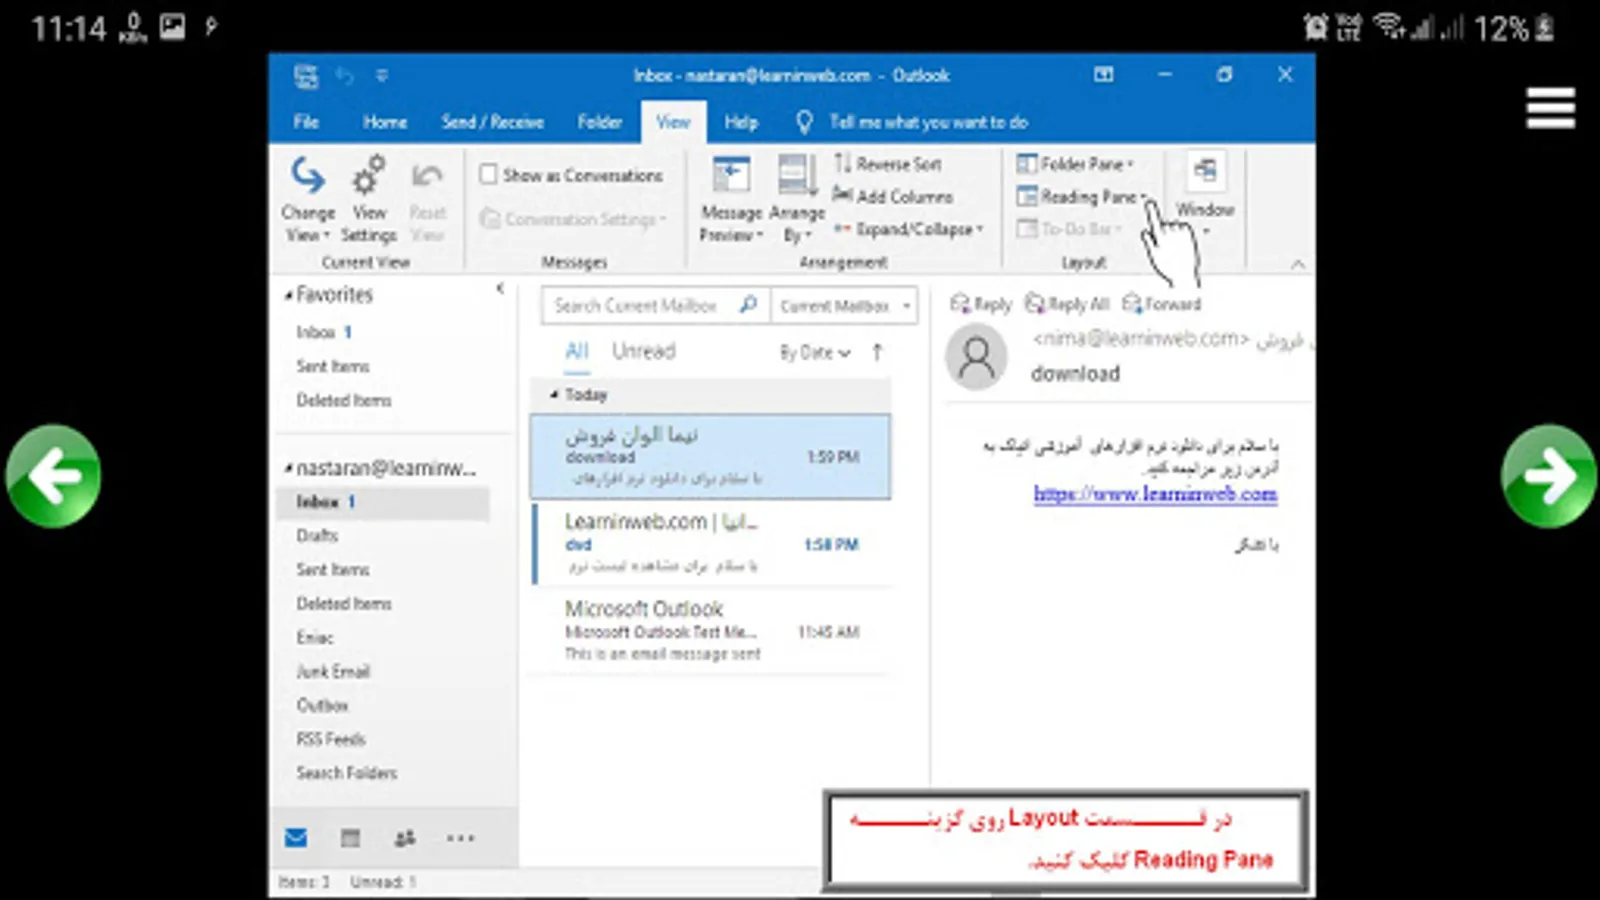Open View Settings
Viewport: 1600px width, 900px height.
(x=369, y=198)
